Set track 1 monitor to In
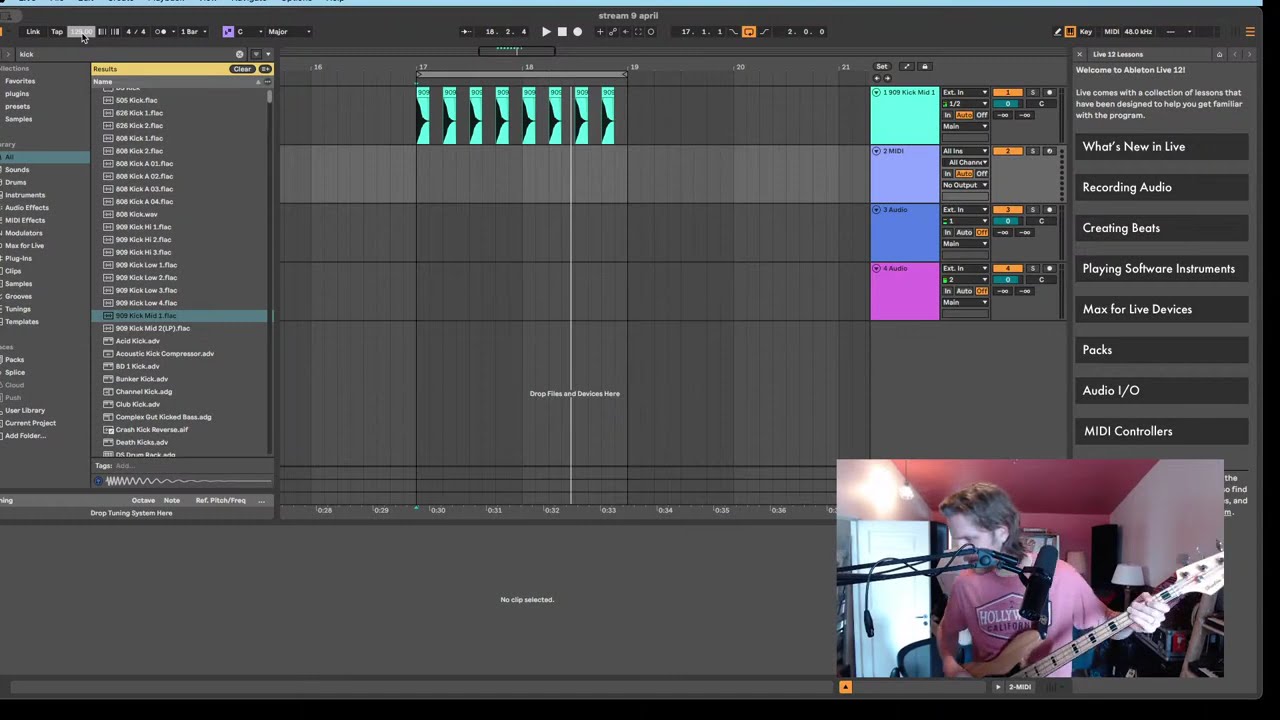Viewport: 1280px width, 720px height. tap(948, 115)
